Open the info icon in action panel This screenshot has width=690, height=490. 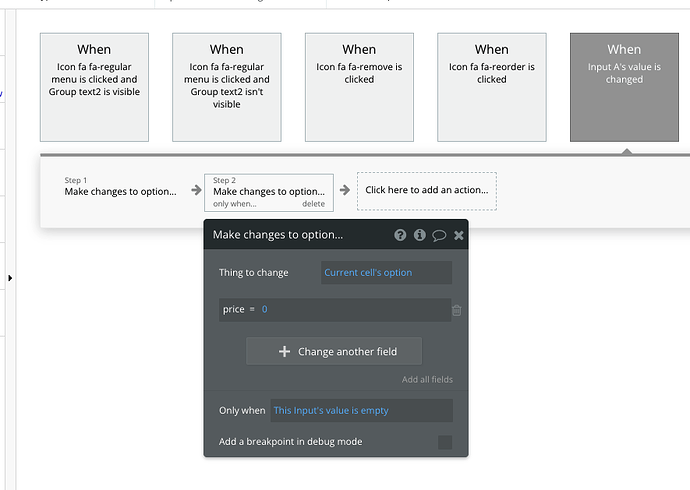coord(420,235)
